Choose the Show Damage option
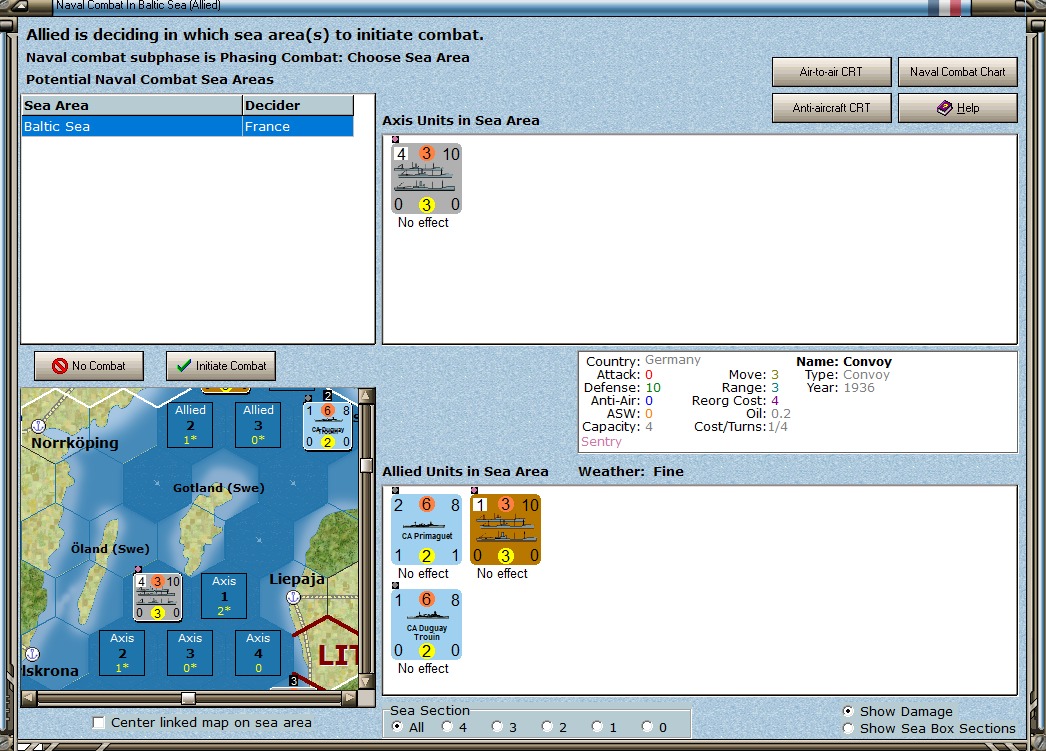The height and width of the screenshot is (751, 1046). 848,711
